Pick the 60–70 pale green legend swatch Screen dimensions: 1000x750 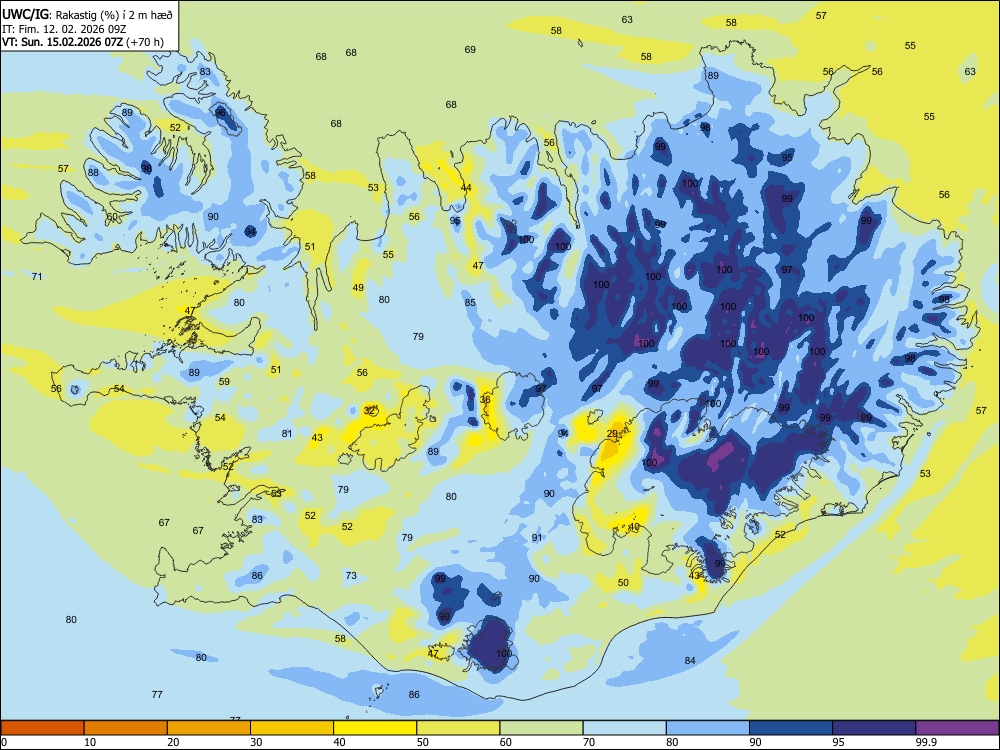541,728
